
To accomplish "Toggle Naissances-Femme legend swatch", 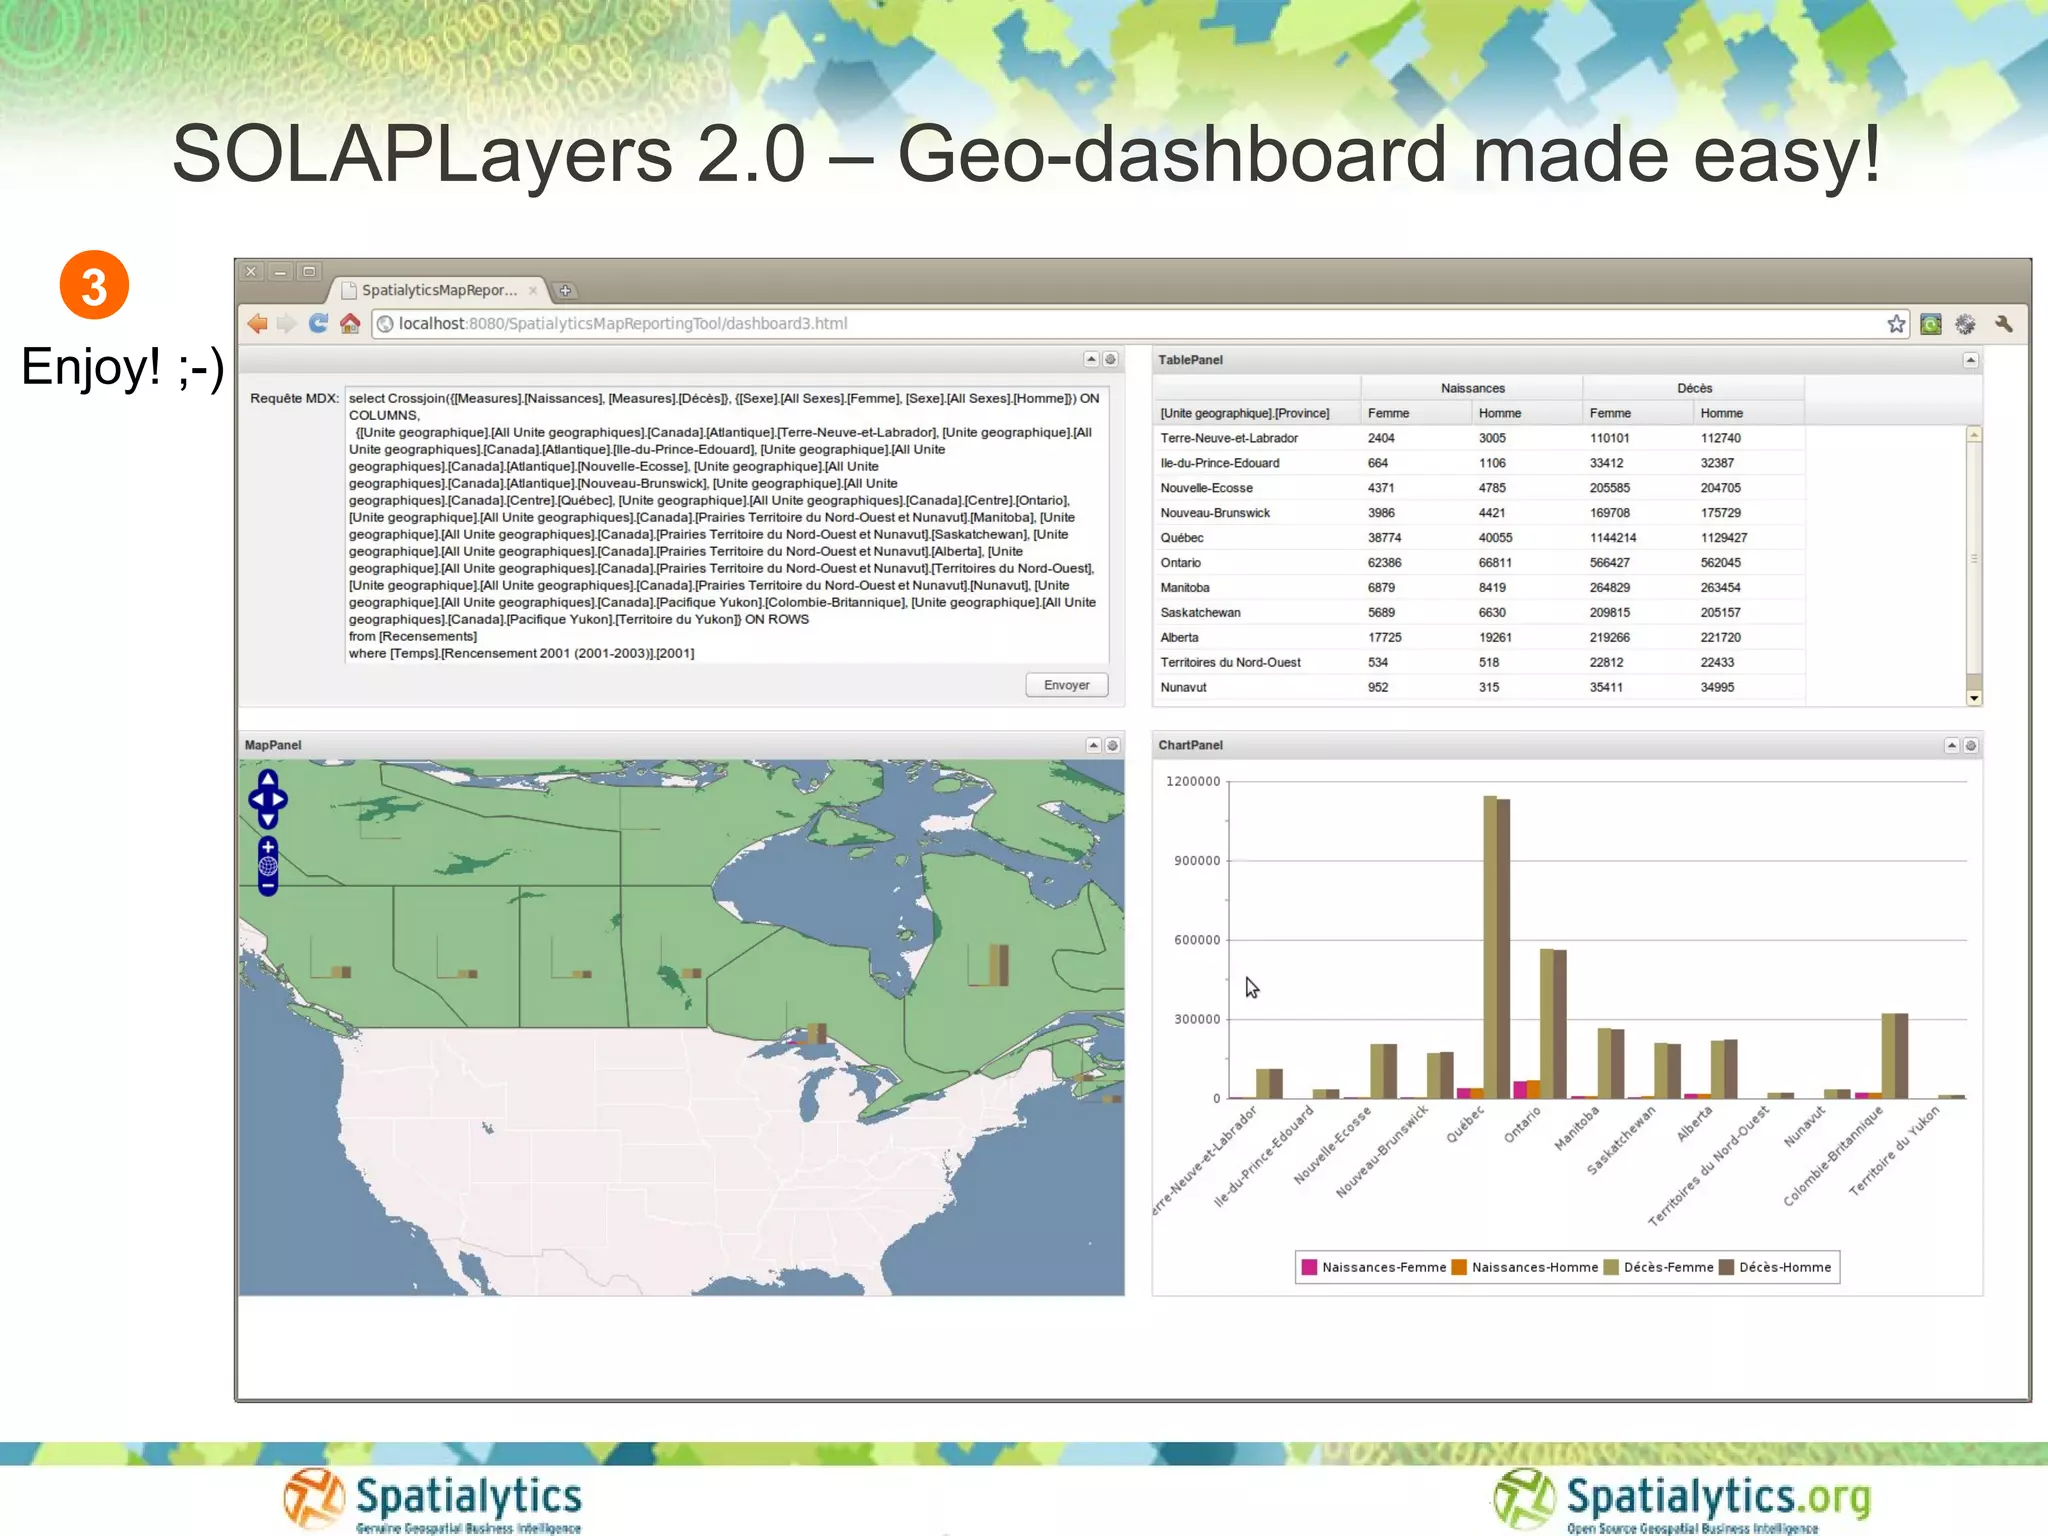I will [x=1309, y=1267].
